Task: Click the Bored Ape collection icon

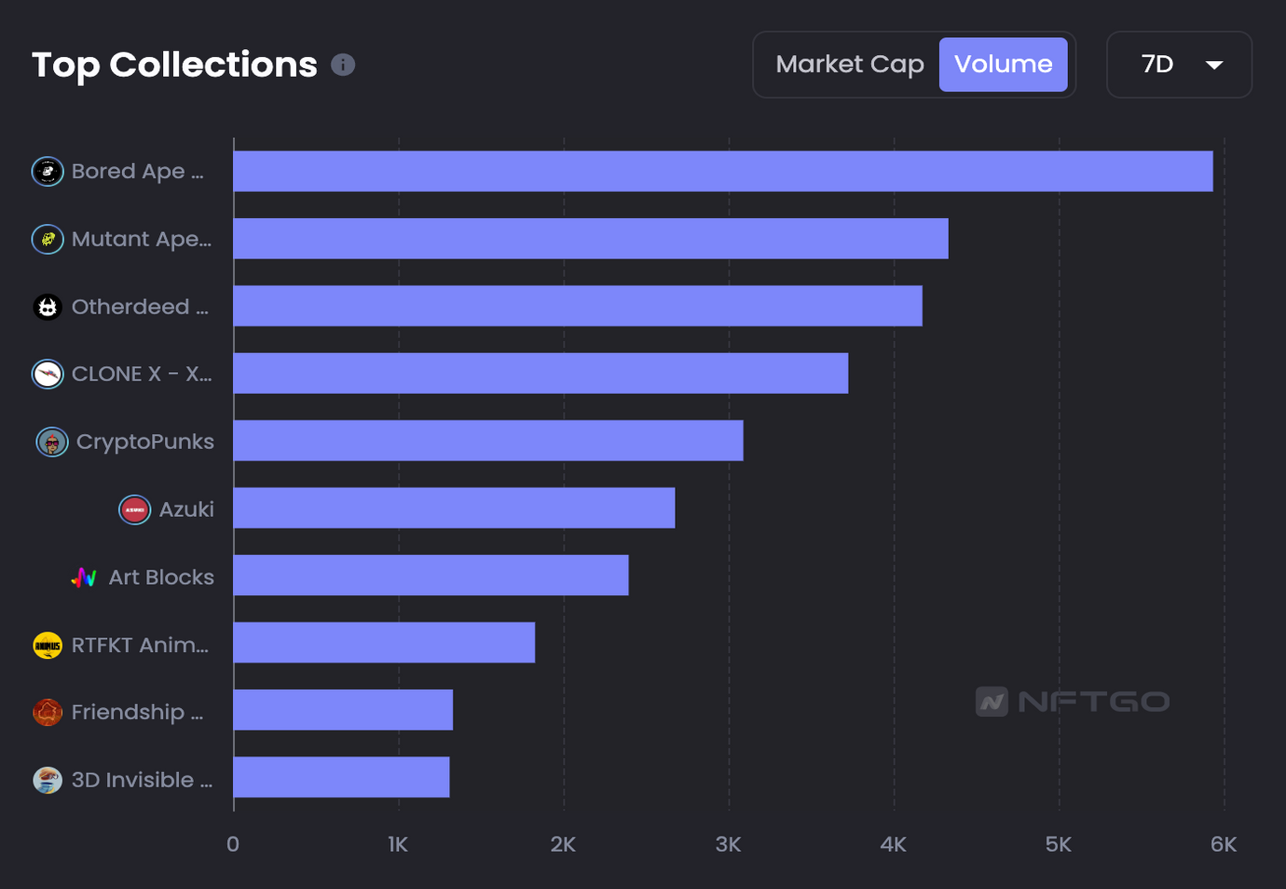Action: pyautogui.click(x=47, y=172)
